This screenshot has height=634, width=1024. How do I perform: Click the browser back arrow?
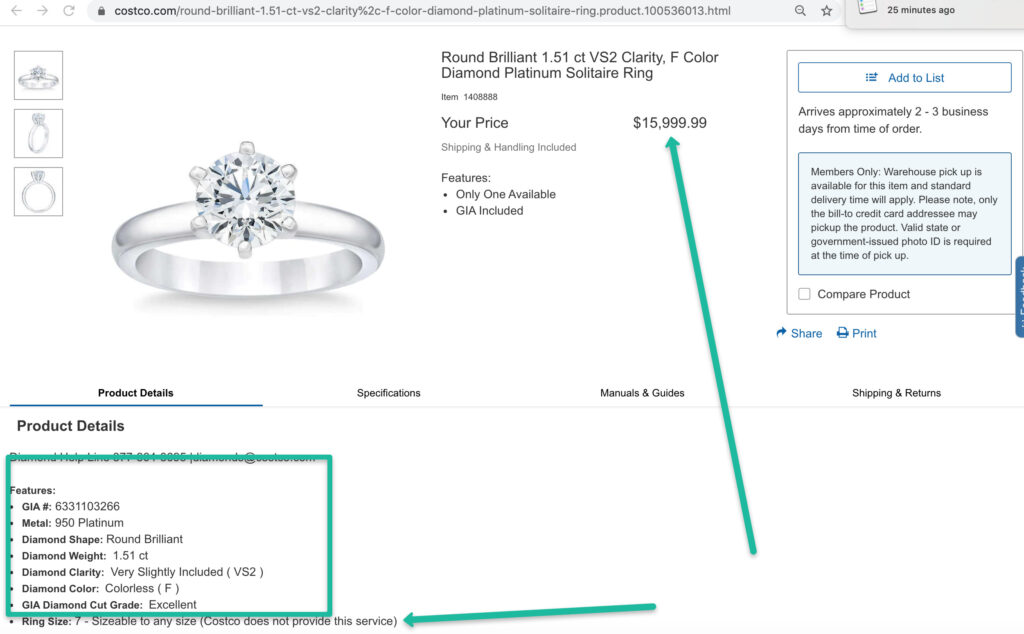pyautogui.click(x=16, y=11)
